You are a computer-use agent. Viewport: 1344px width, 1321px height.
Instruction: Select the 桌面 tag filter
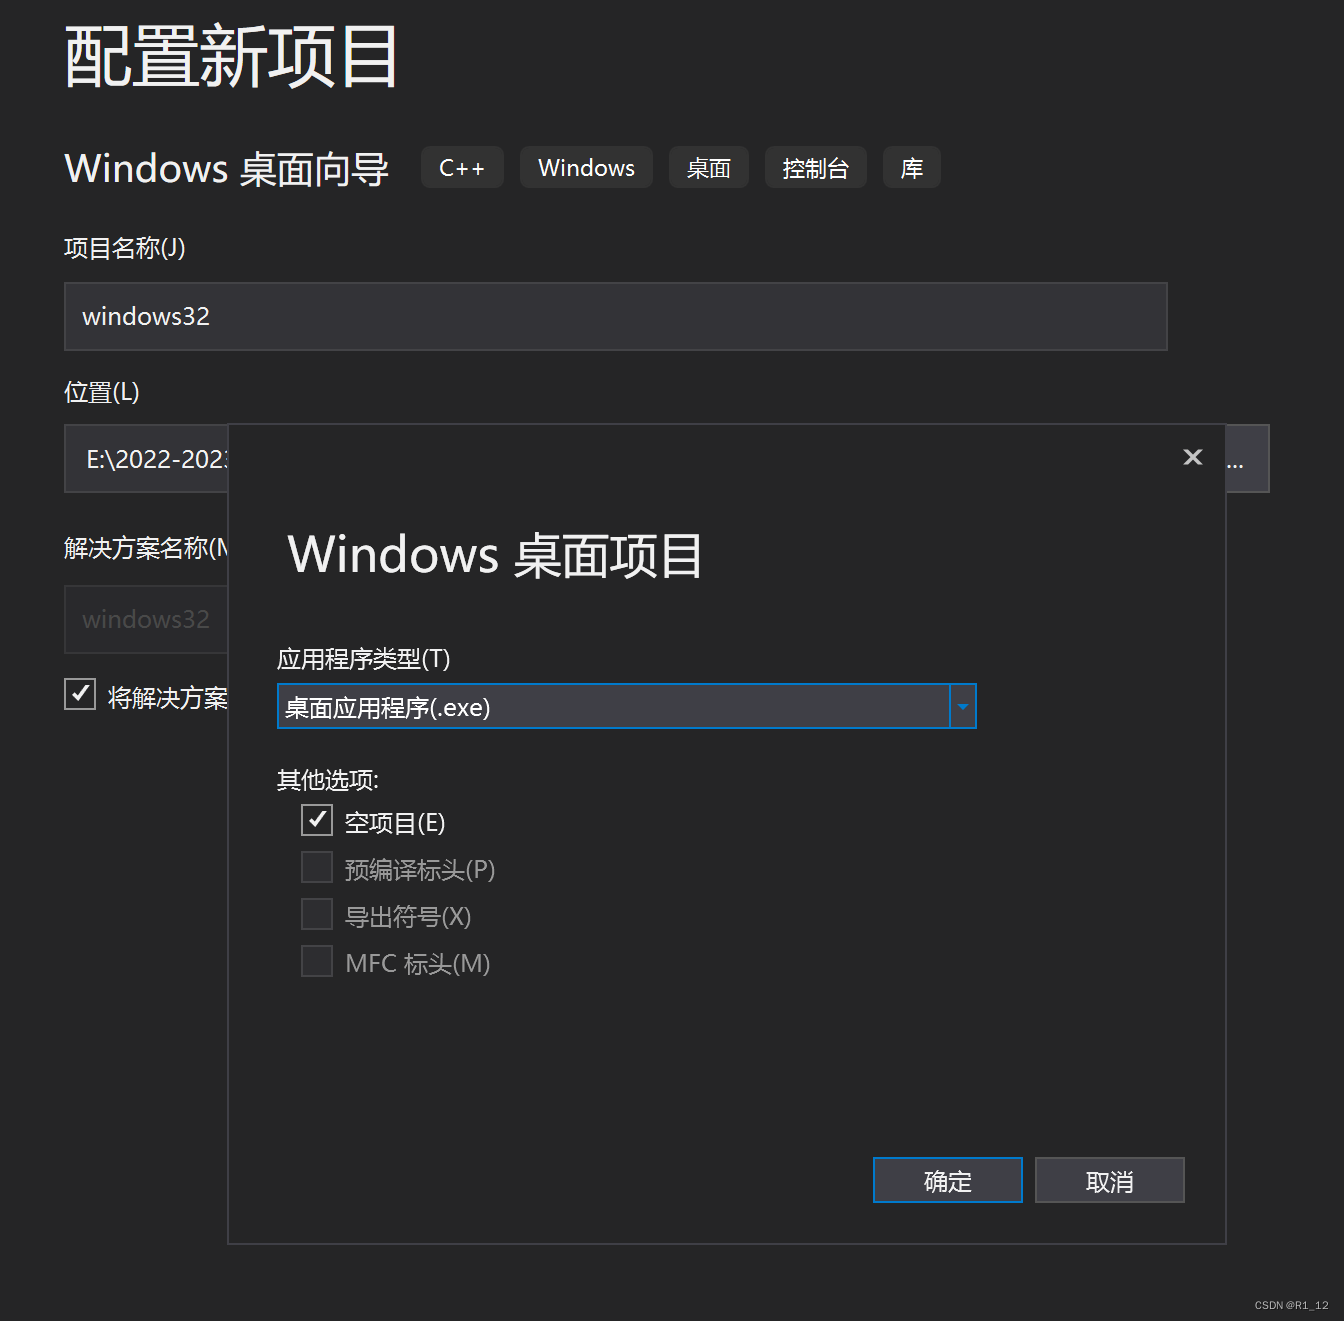708,167
